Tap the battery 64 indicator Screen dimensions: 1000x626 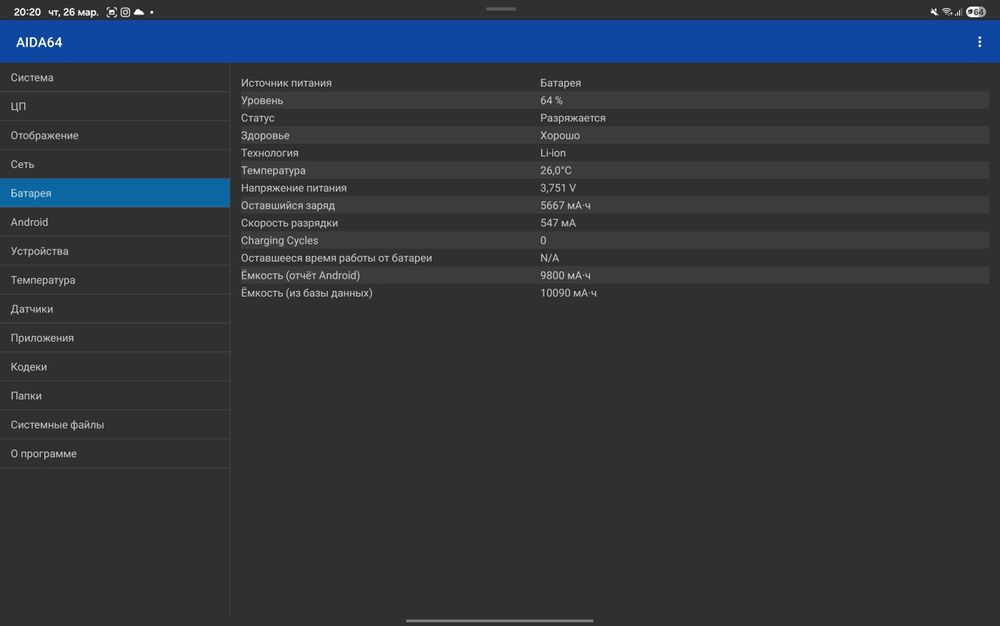[976, 11]
